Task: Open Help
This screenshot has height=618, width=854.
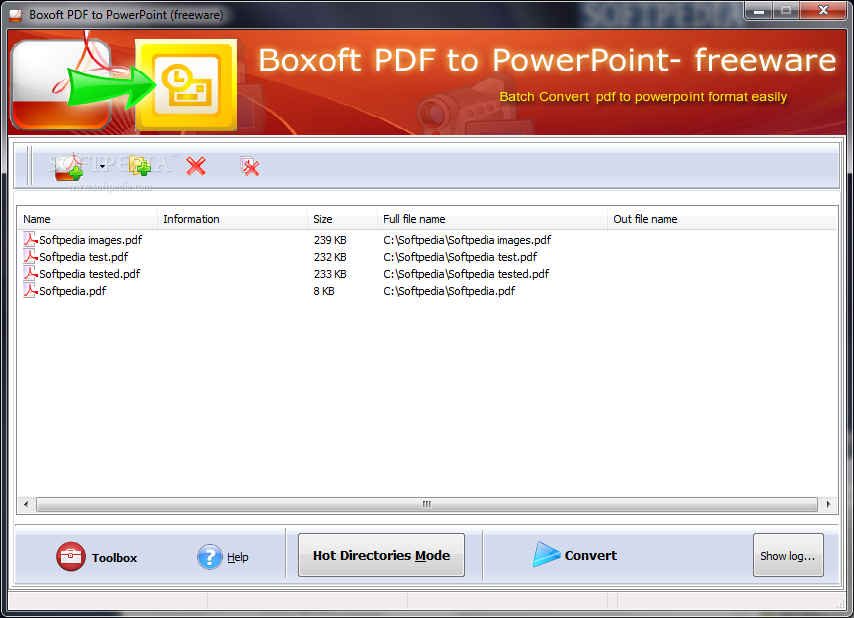Action: point(223,557)
